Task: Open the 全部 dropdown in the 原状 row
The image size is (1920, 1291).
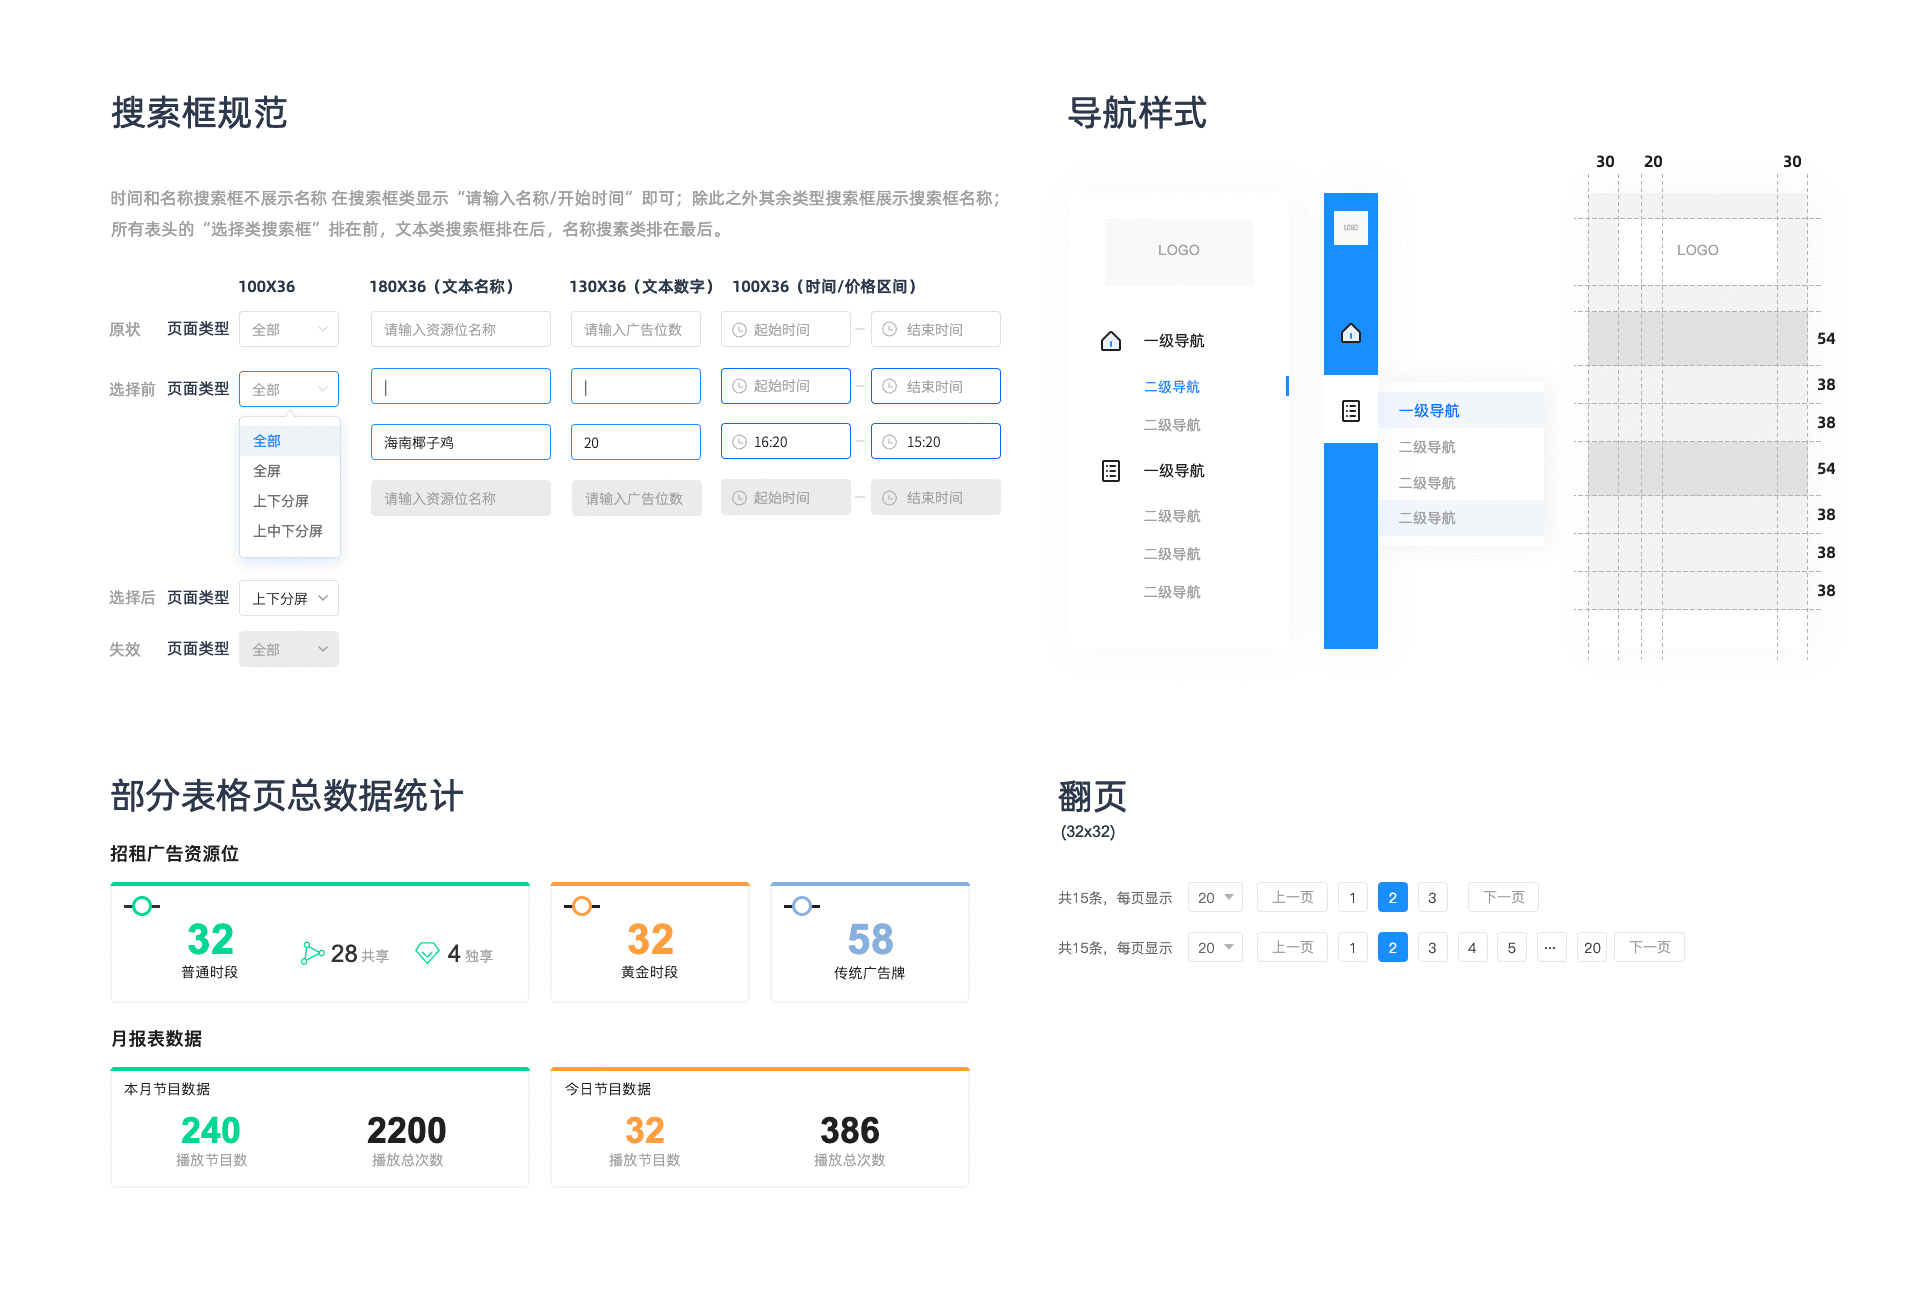Action: coord(289,329)
